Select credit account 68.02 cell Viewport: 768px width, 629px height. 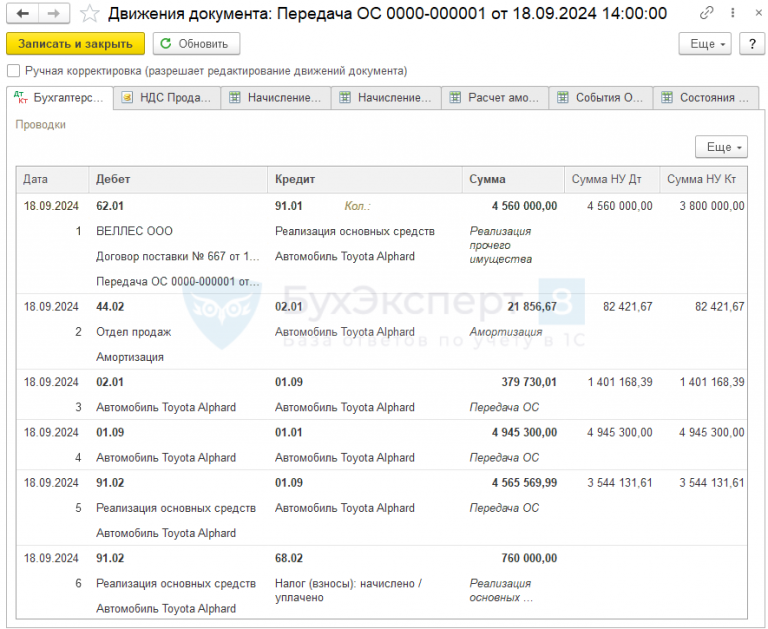point(288,559)
